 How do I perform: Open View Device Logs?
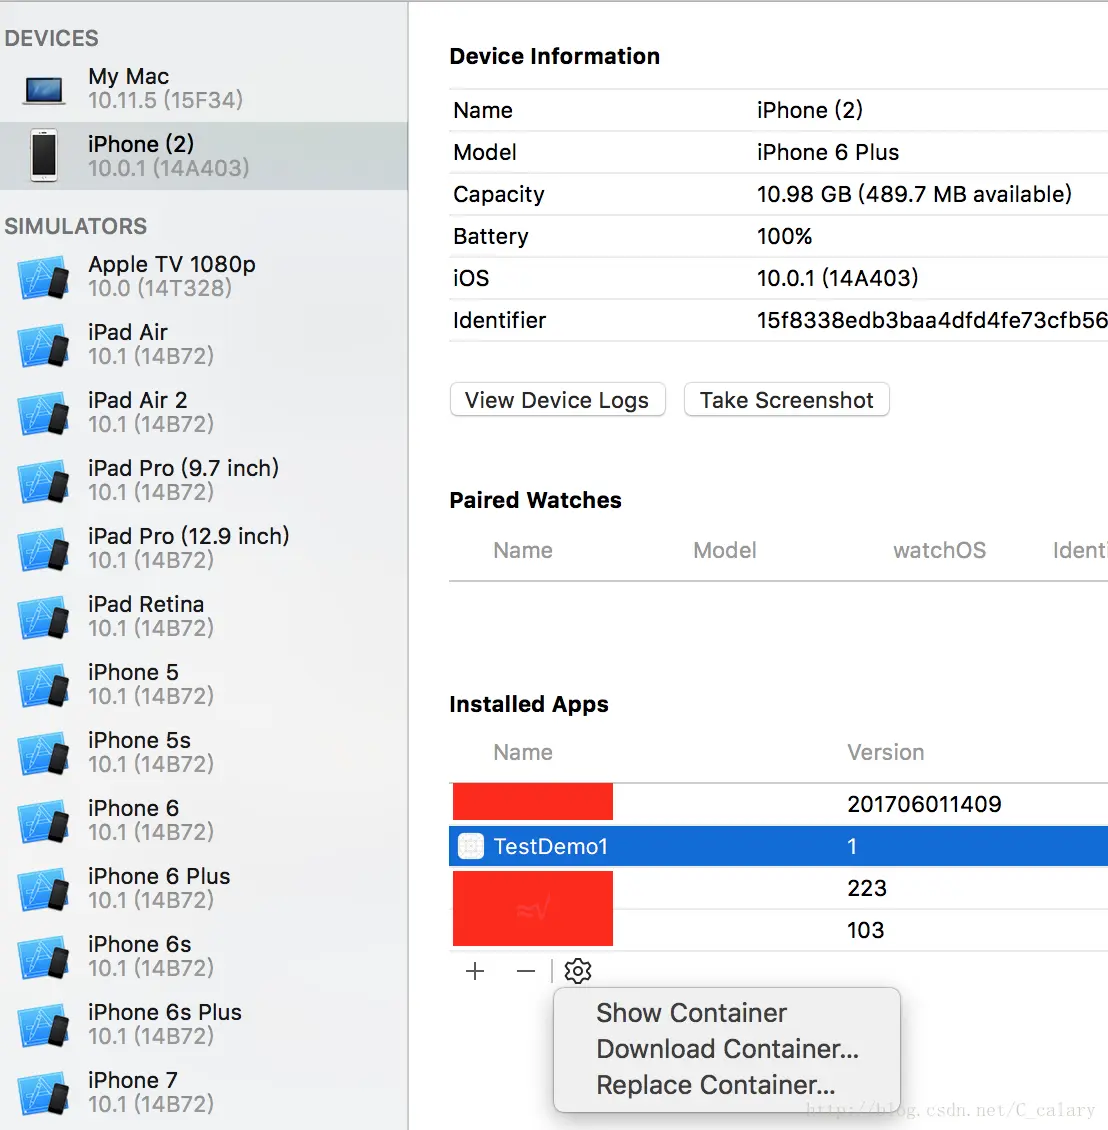[x=557, y=400]
